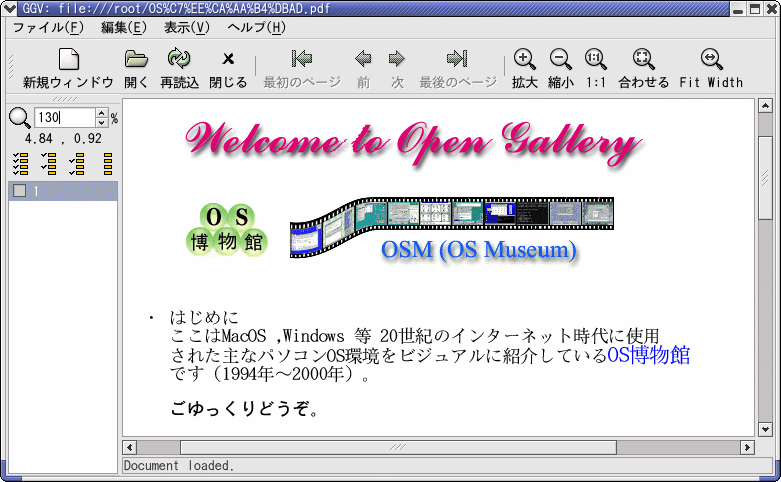The width and height of the screenshot is (781, 482).
Task: Click the zoom percentage input field
Action: point(65,118)
